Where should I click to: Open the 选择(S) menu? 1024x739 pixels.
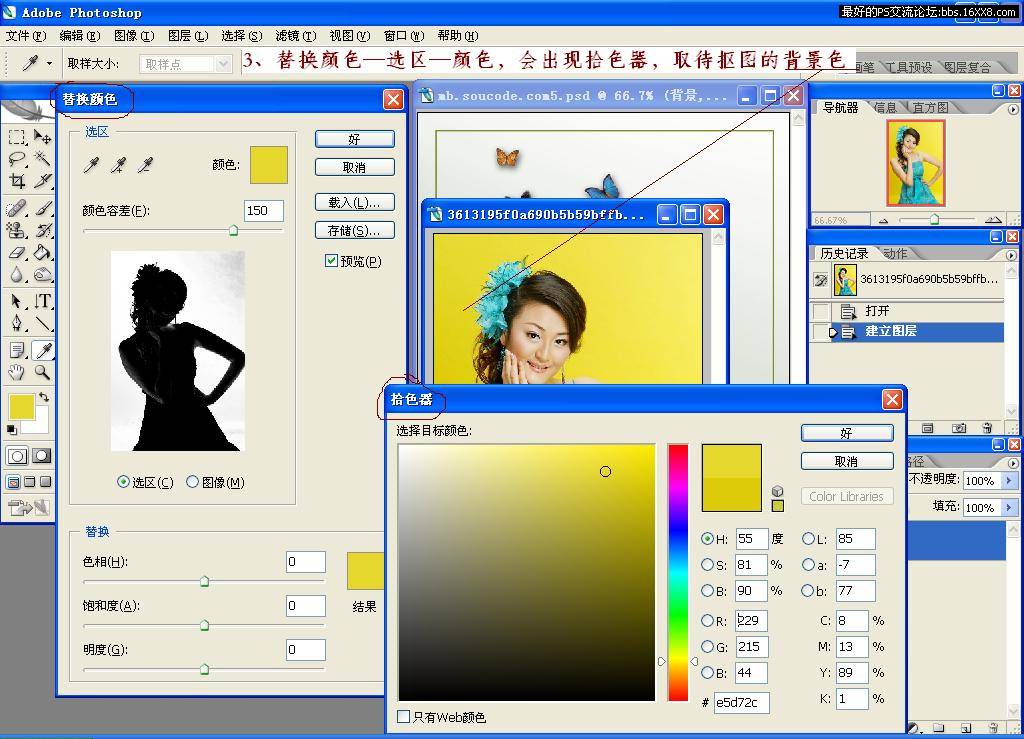pos(242,35)
